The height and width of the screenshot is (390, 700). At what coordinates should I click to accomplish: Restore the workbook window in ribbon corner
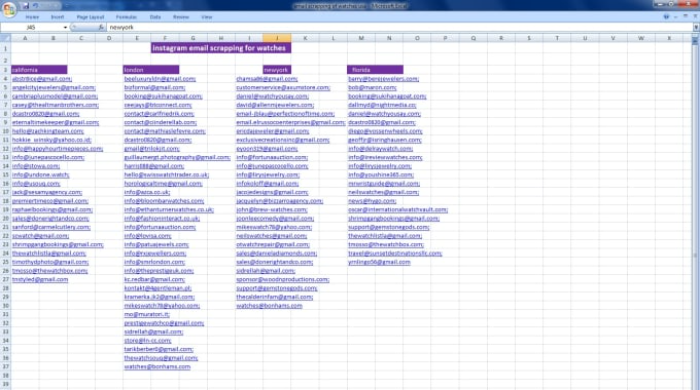(x=685, y=17)
